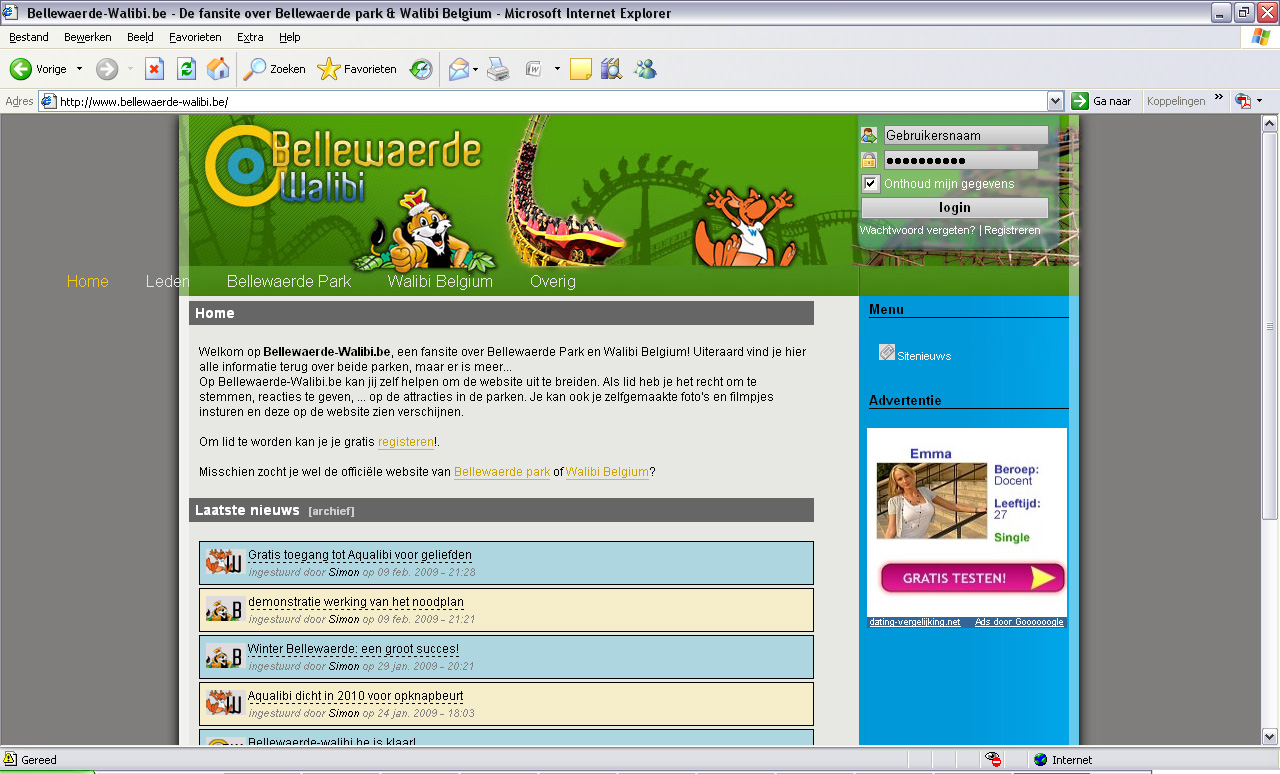
Task: Click Bellewaerde icon beside noodplan news
Action: pyautogui.click(x=225, y=609)
